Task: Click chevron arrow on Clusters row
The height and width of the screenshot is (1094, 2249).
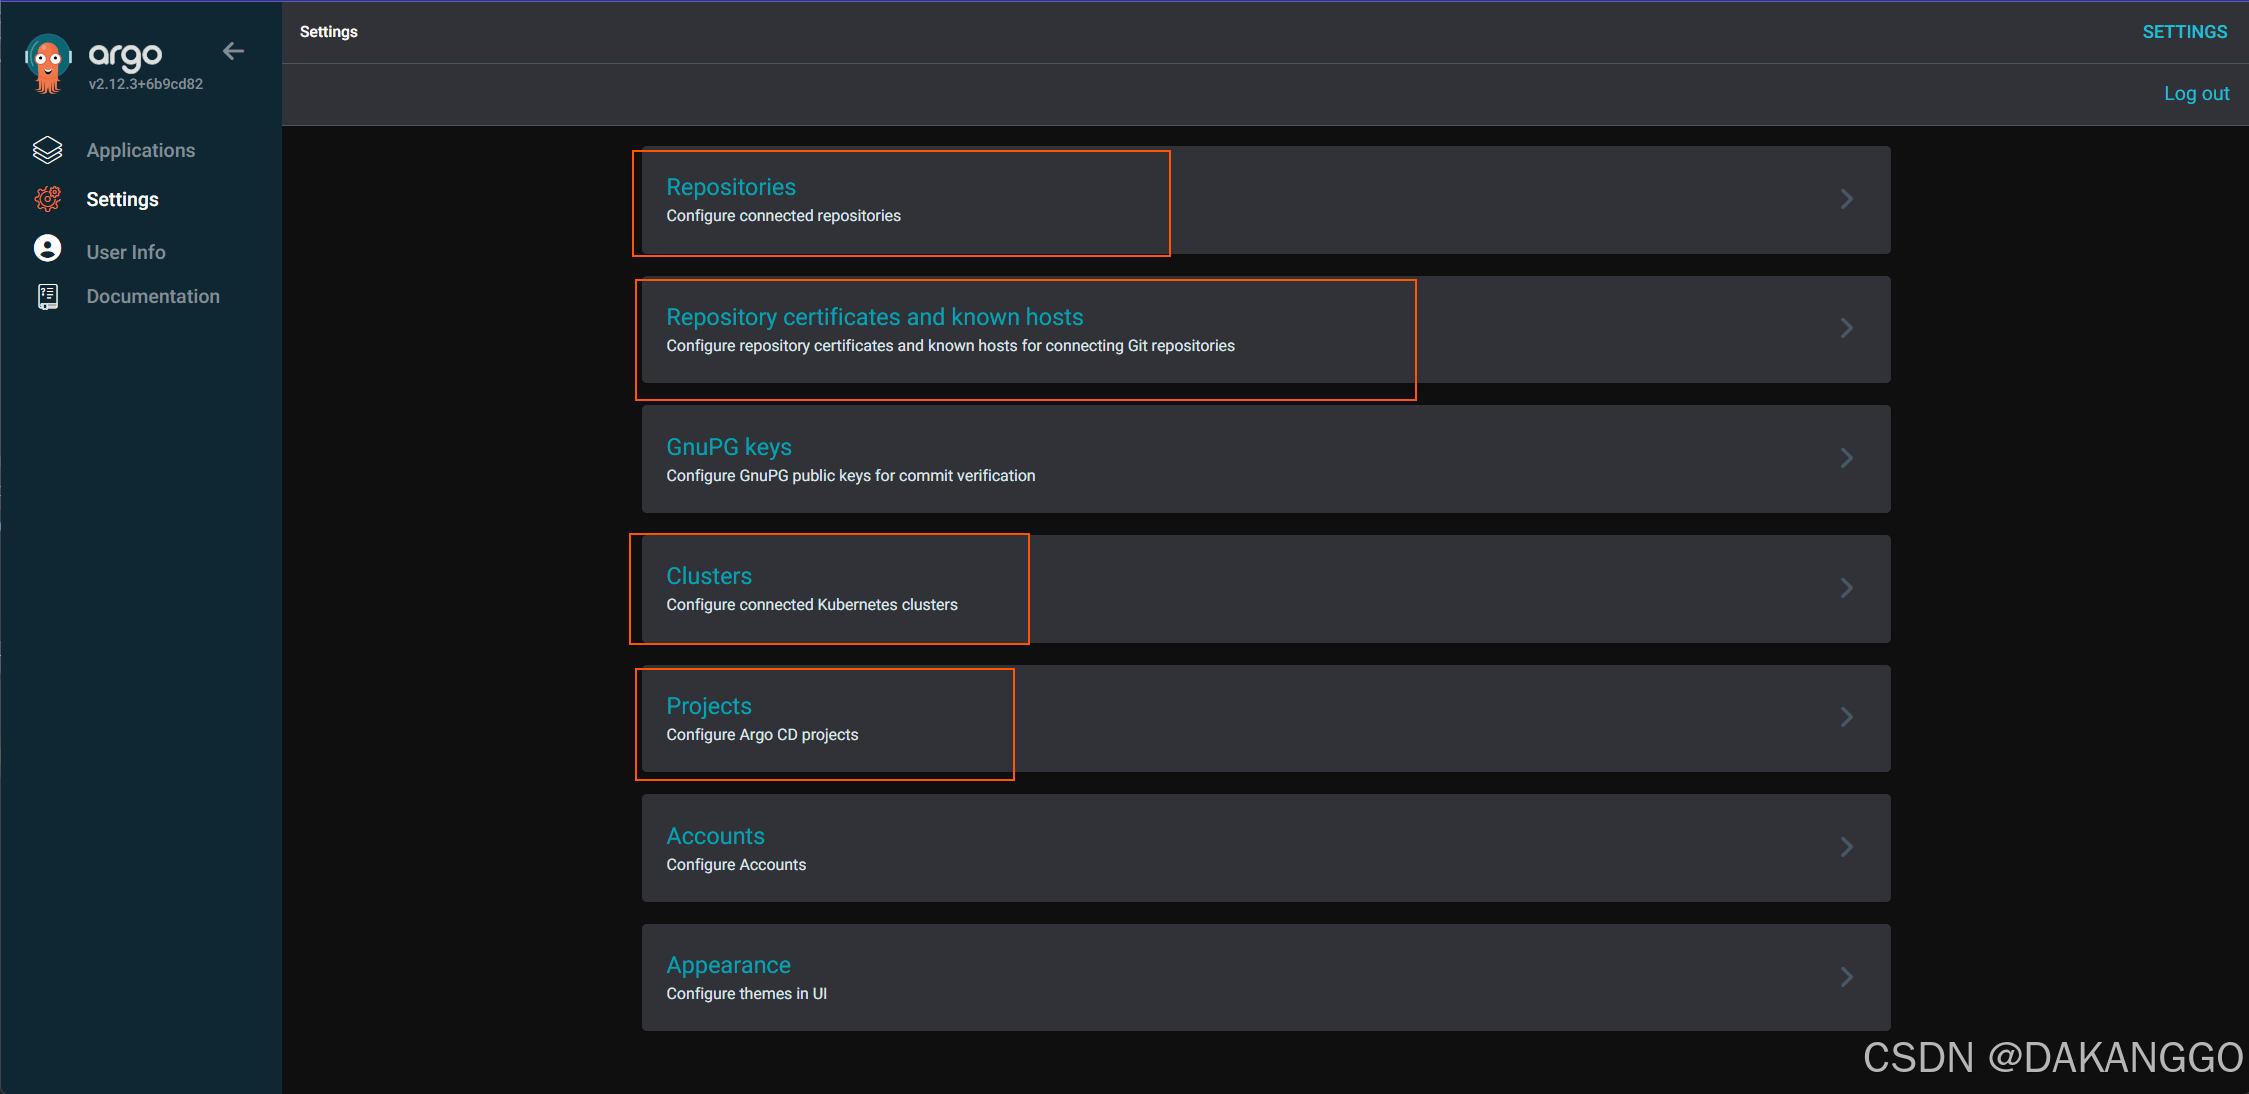Action: pyautogui.click(x=1846, y=588)
